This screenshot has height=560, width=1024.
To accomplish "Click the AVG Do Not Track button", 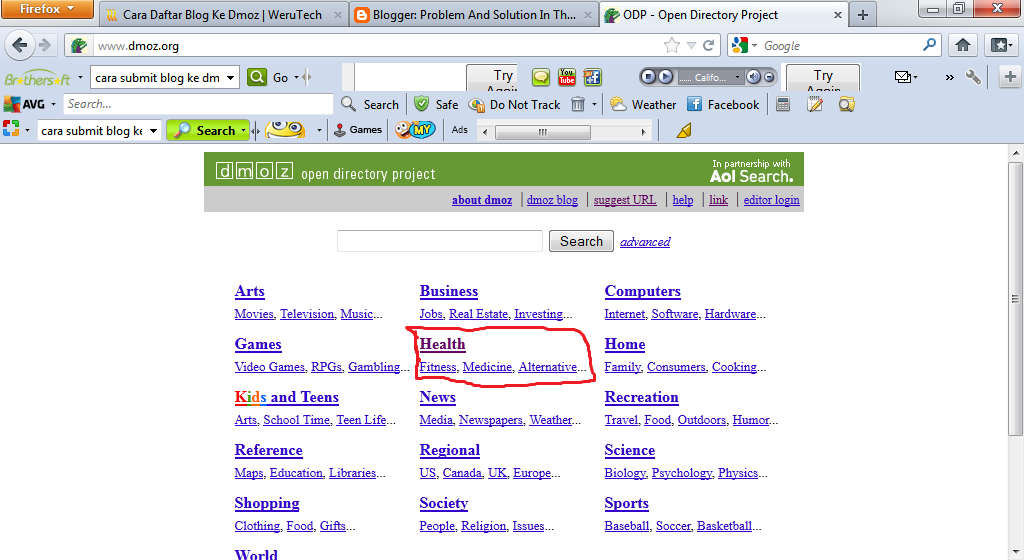I will click(x=515, y=104).
